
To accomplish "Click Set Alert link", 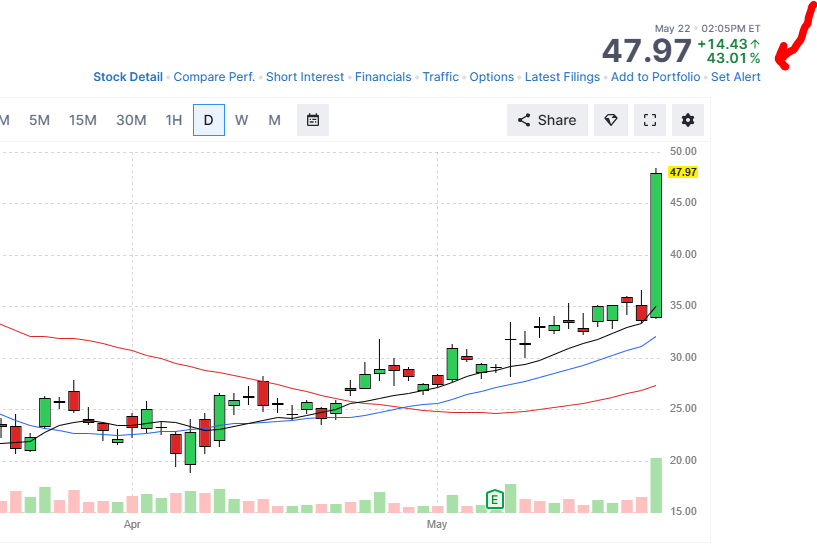I will pyautogui.click(x=736, y=77).
